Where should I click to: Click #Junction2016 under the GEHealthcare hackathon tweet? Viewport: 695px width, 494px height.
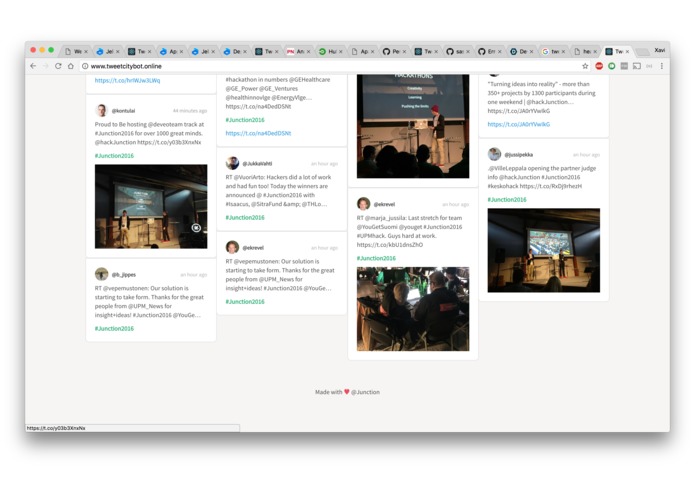[x=245, y=120]
